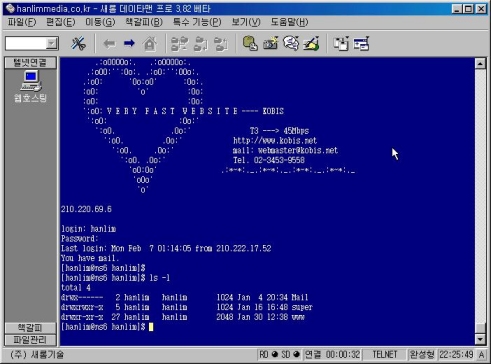Open the 특수 기능(P) menu
491x364 pixels.
click(197, 22)
